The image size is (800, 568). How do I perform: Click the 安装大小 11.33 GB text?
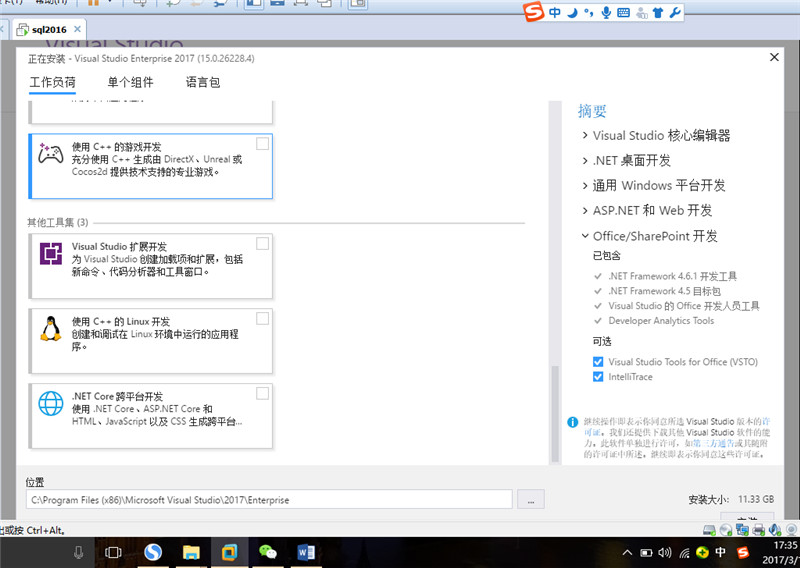pyautogui.click(x=731, y=499)
